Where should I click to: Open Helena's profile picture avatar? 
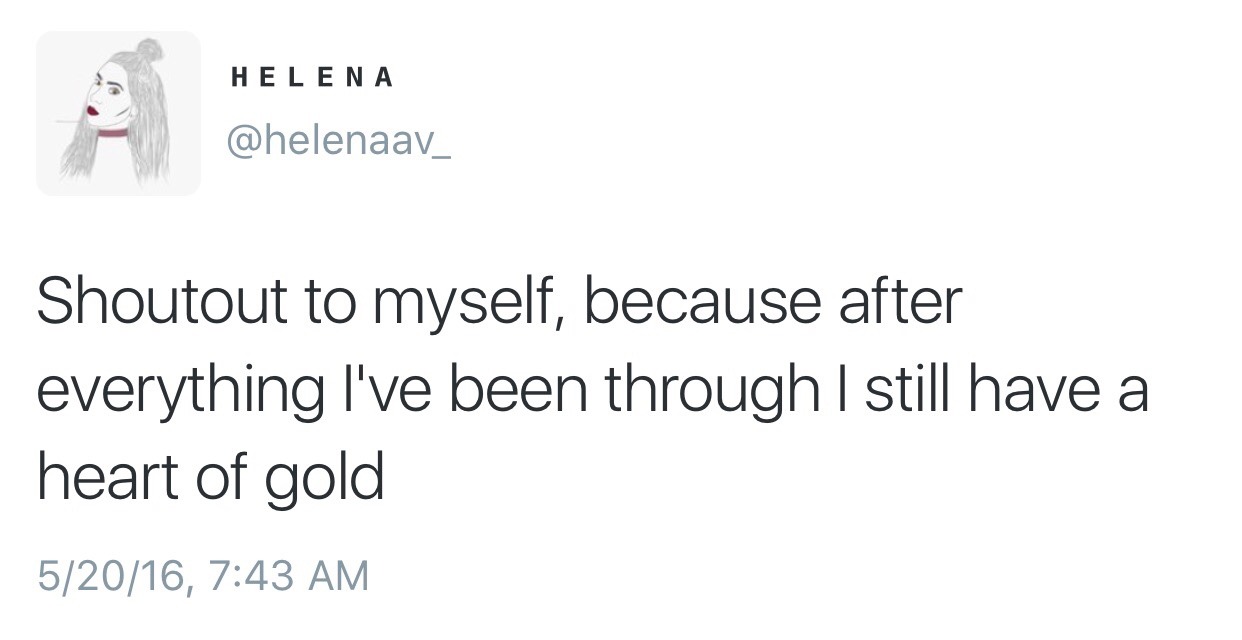point(118,113)
